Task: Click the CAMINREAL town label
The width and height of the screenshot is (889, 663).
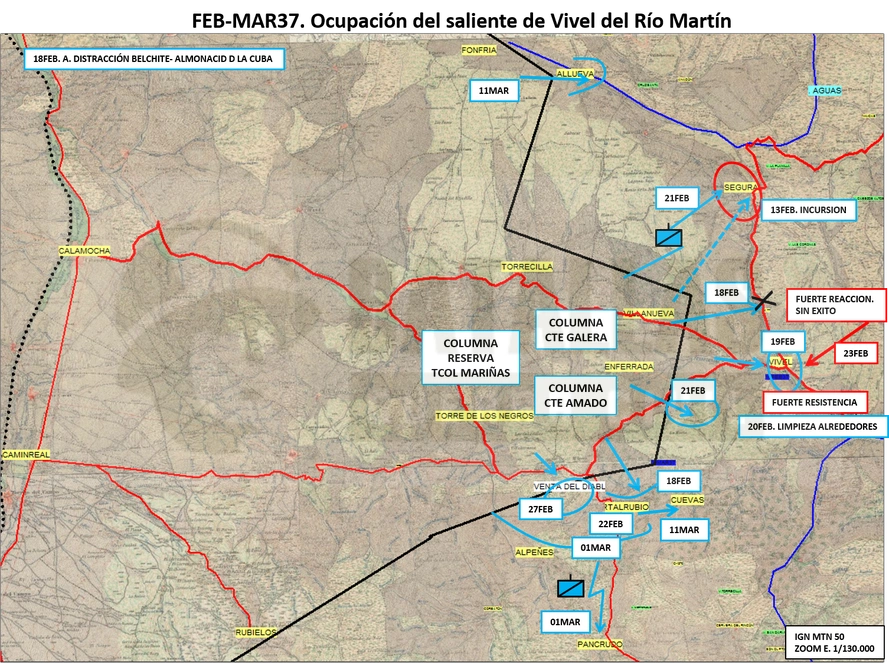Action: click(26, 455)
